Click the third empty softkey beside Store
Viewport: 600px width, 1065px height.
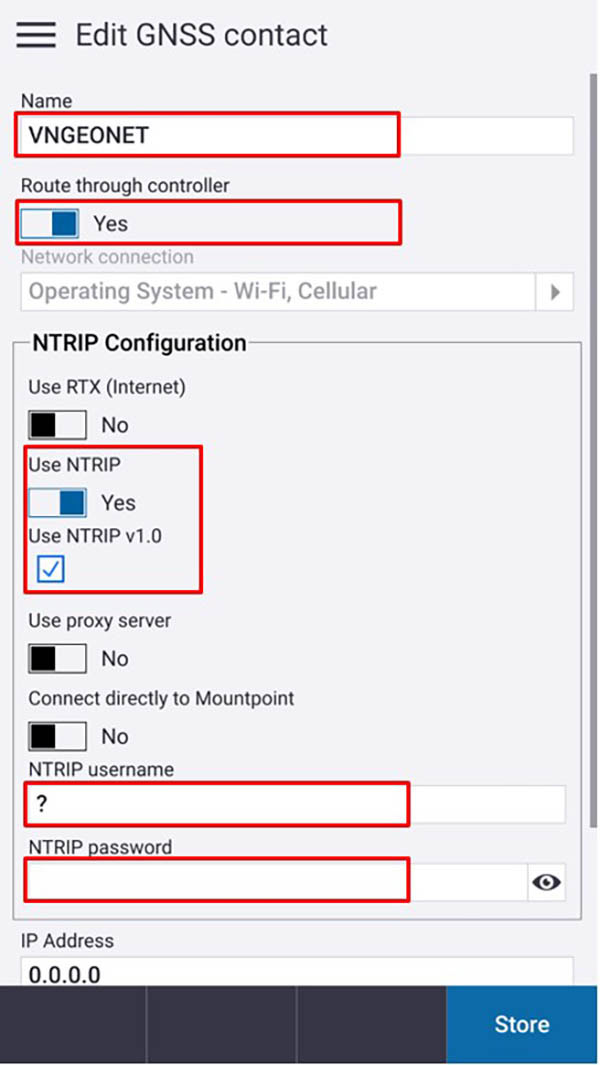point(372,1024)
